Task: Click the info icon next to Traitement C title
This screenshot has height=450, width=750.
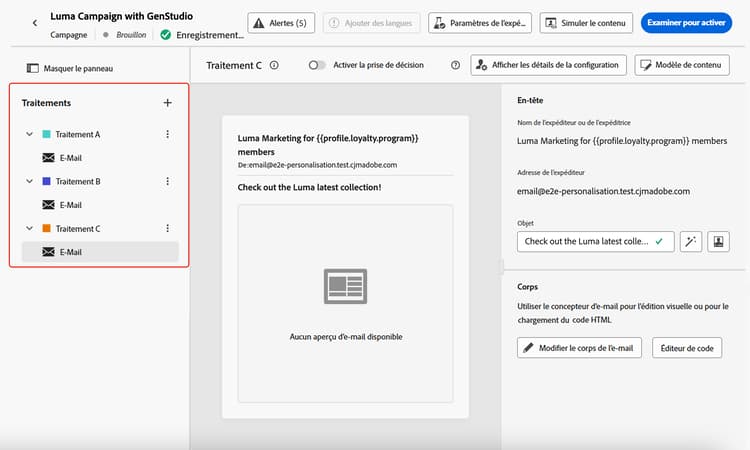Action: click(274, 65)
